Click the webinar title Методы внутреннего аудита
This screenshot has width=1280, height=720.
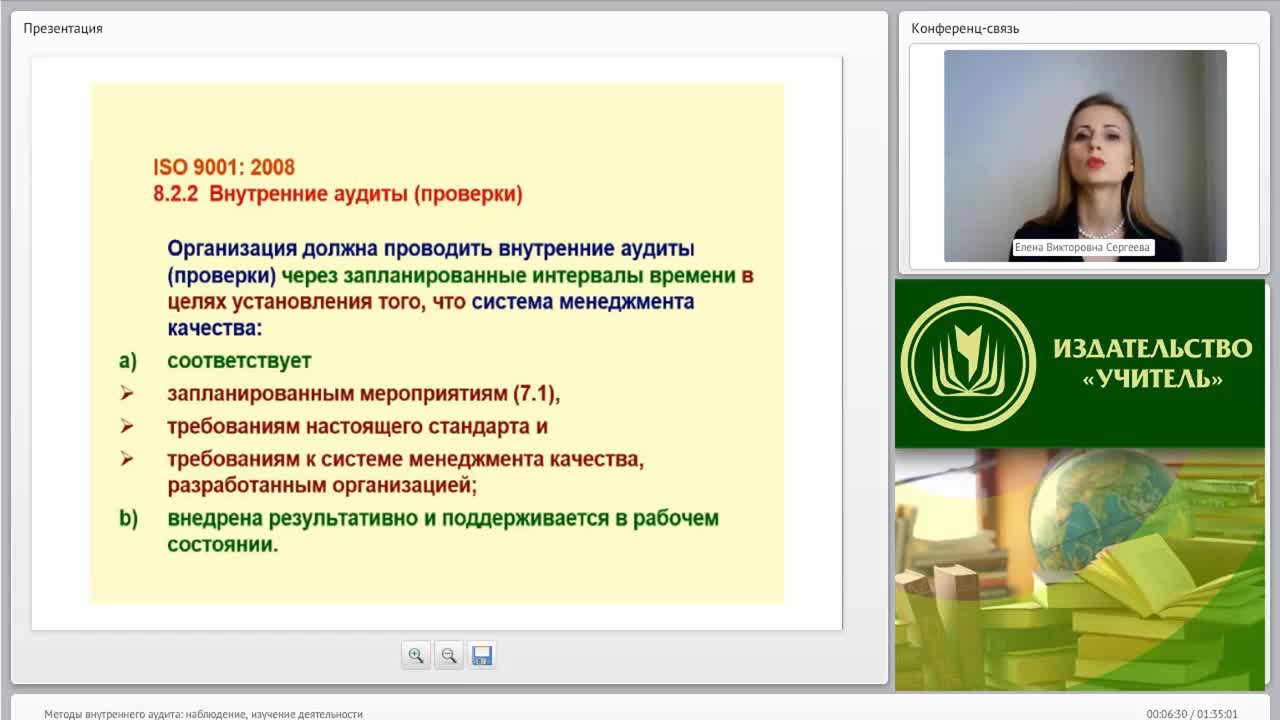click(203, 714)
